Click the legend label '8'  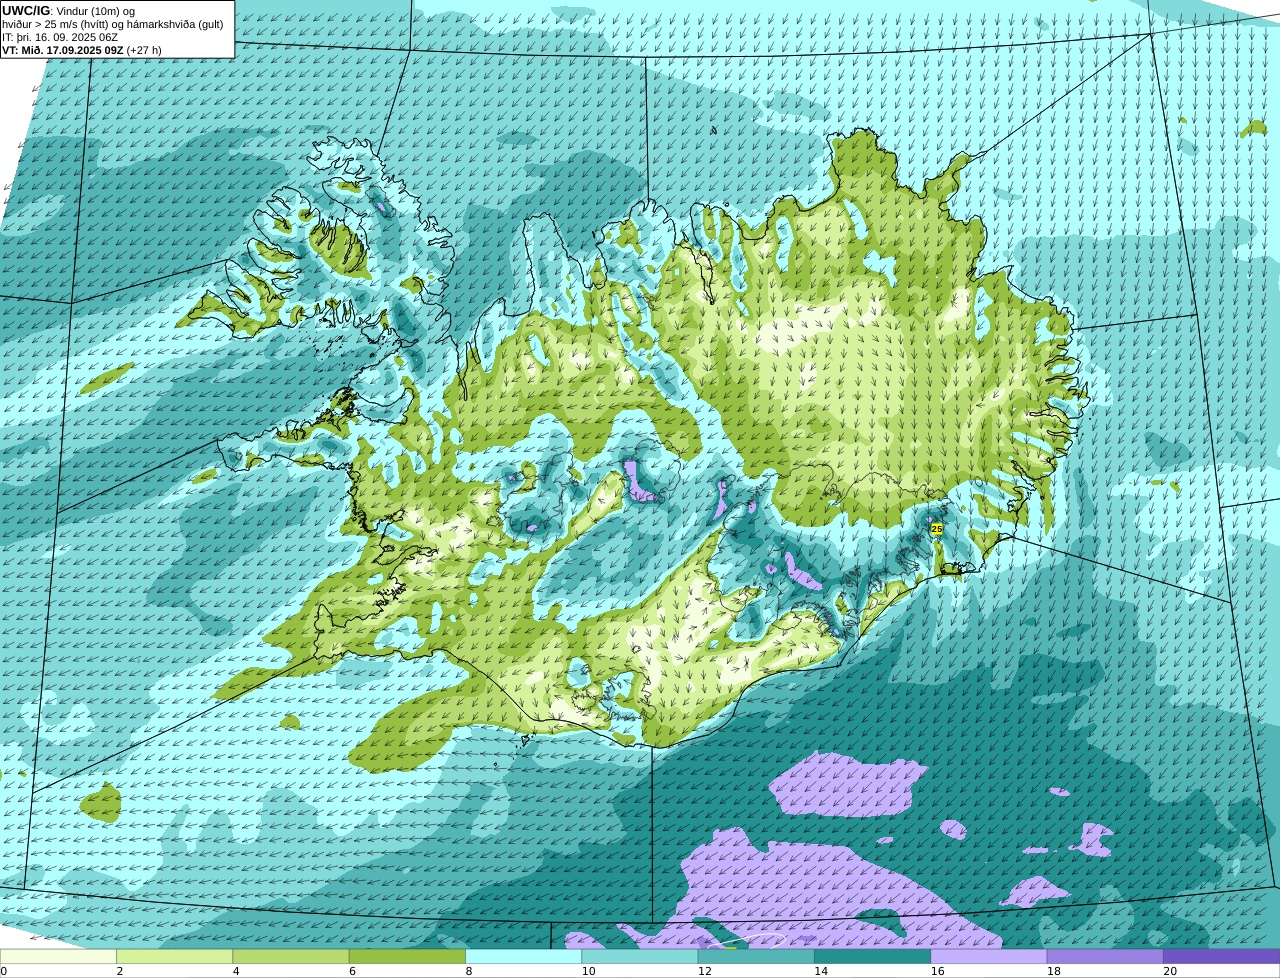tap(469, 971)
